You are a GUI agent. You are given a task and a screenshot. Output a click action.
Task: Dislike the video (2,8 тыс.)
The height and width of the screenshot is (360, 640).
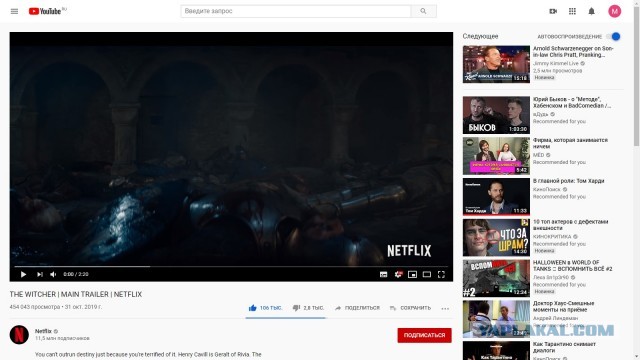click(308, 308)
